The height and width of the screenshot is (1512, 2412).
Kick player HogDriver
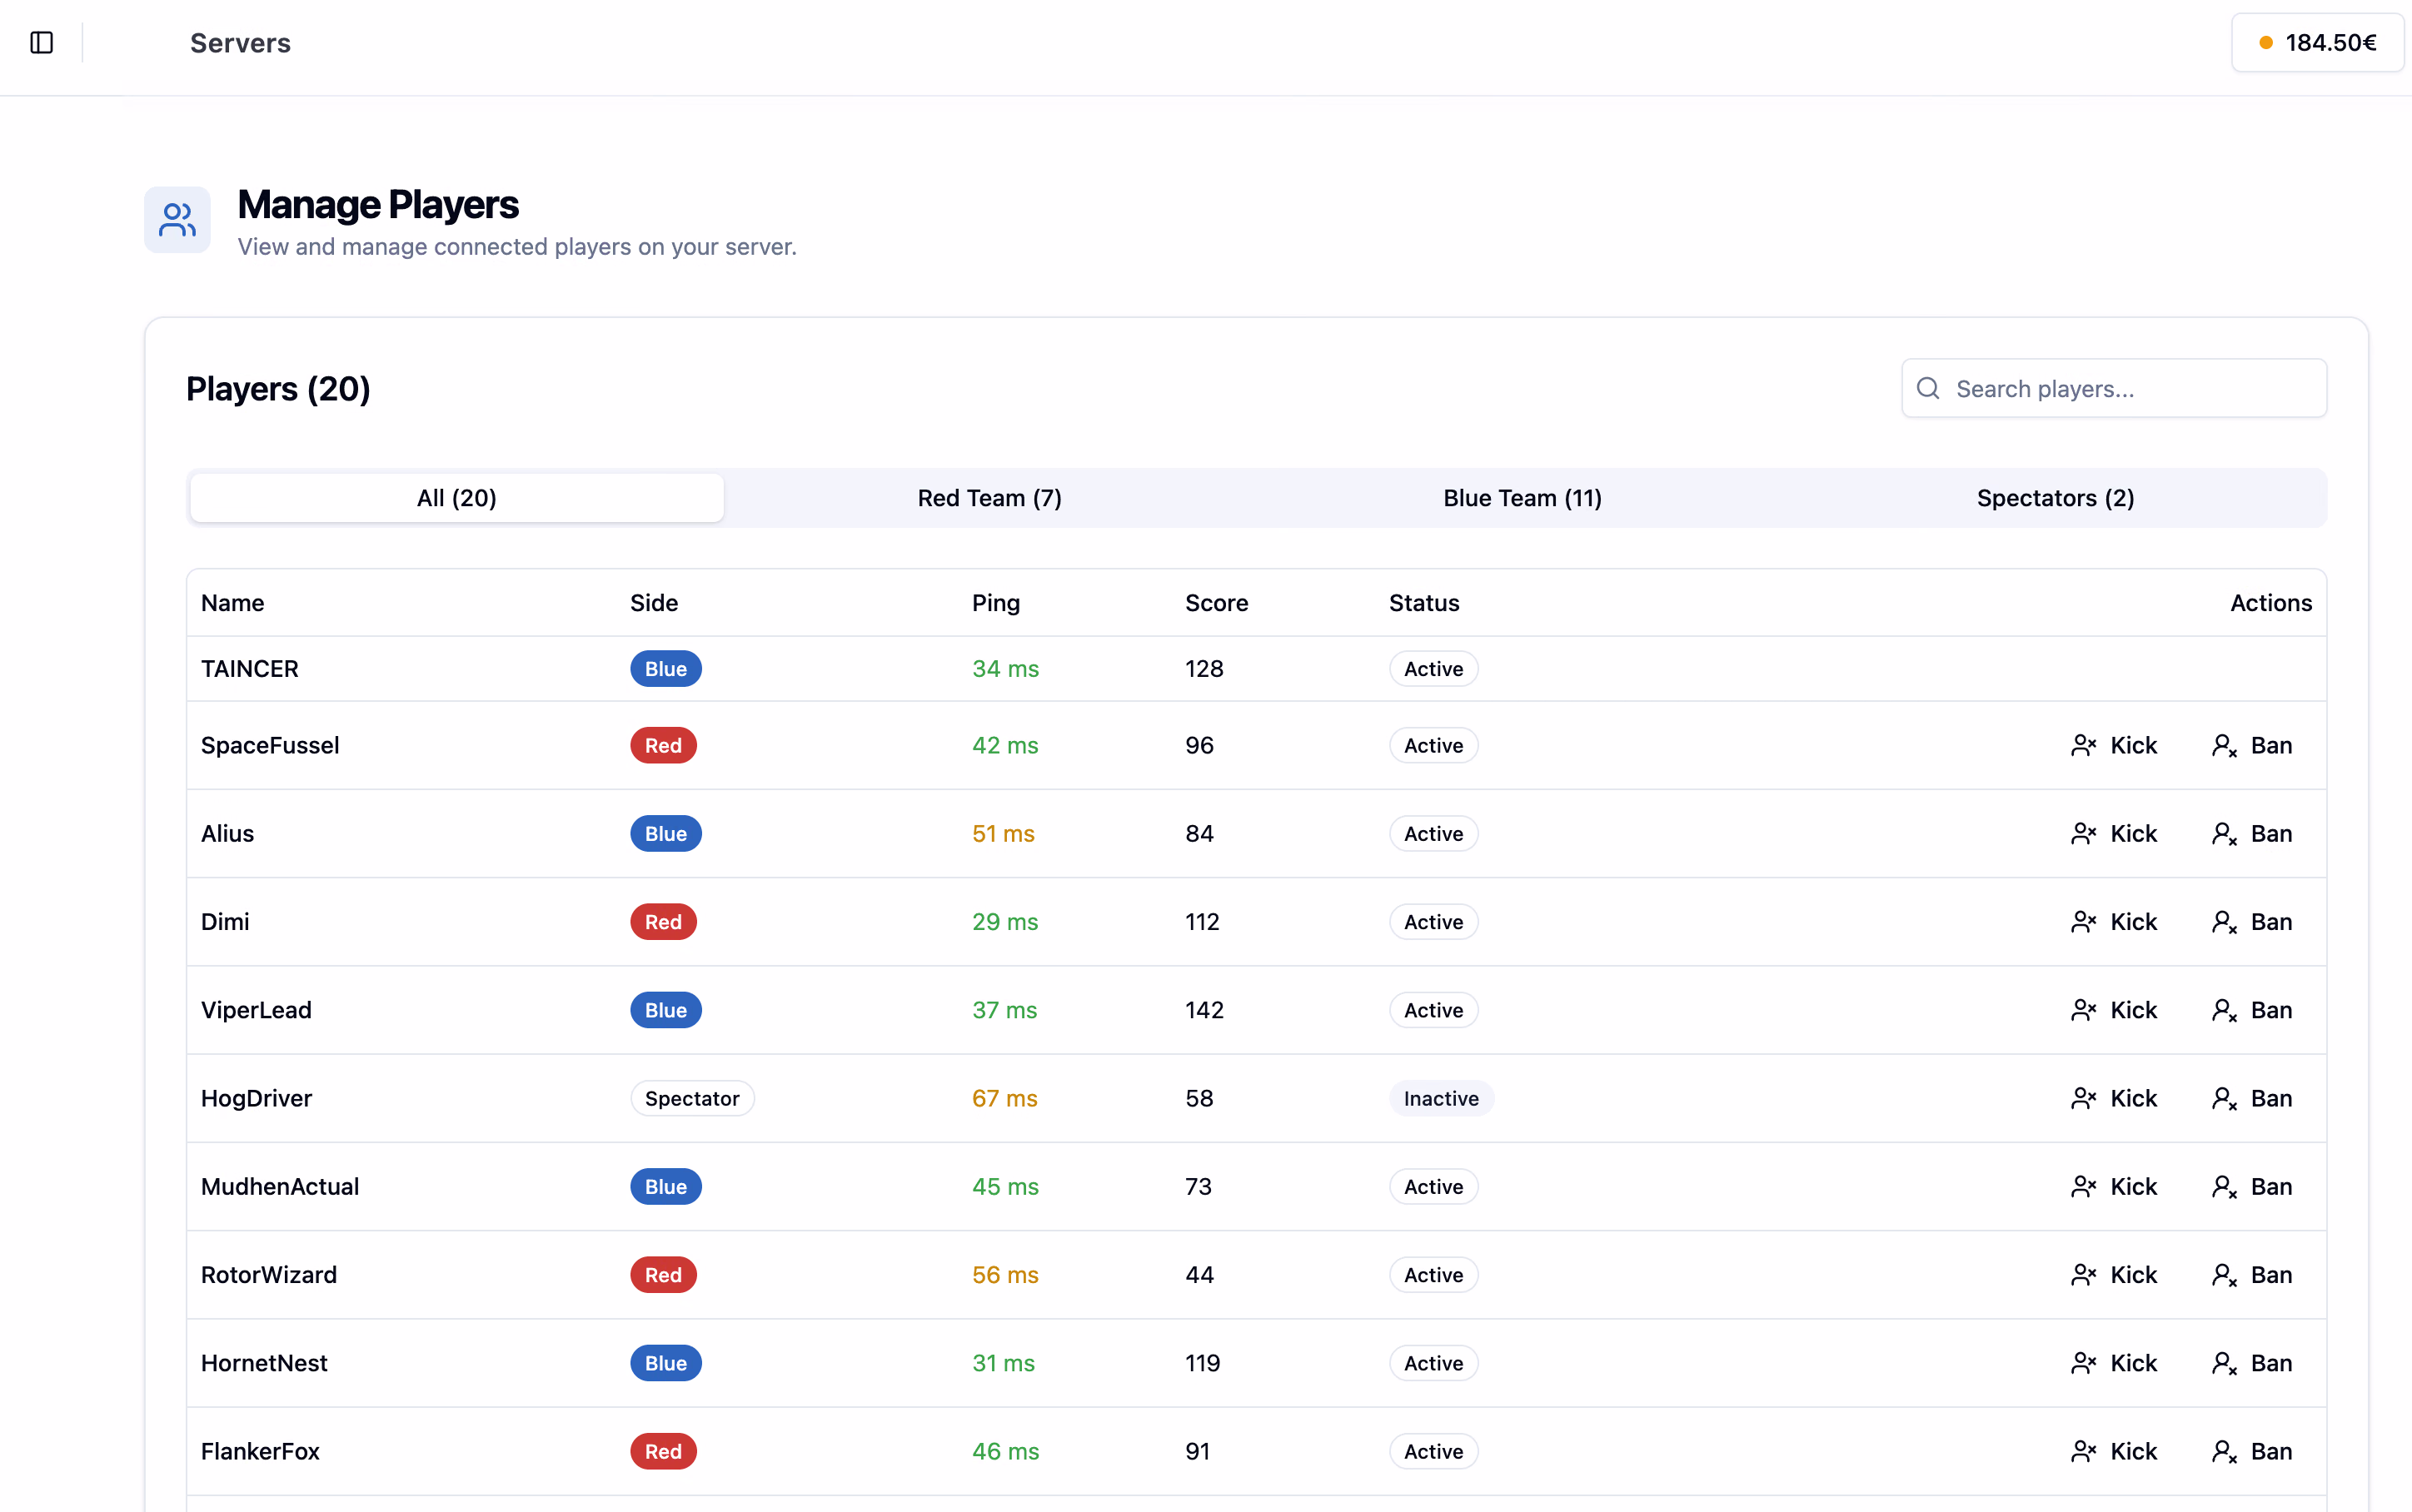[x=2114, y=1098]
